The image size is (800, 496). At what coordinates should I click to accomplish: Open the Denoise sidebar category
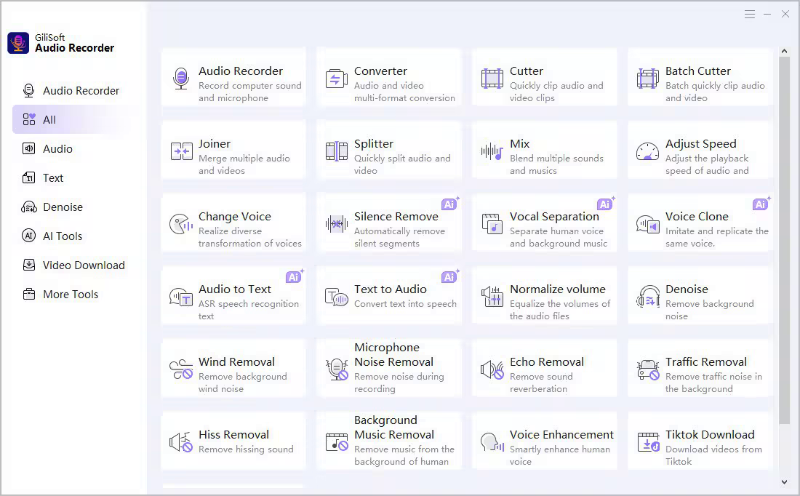point(62,207)
